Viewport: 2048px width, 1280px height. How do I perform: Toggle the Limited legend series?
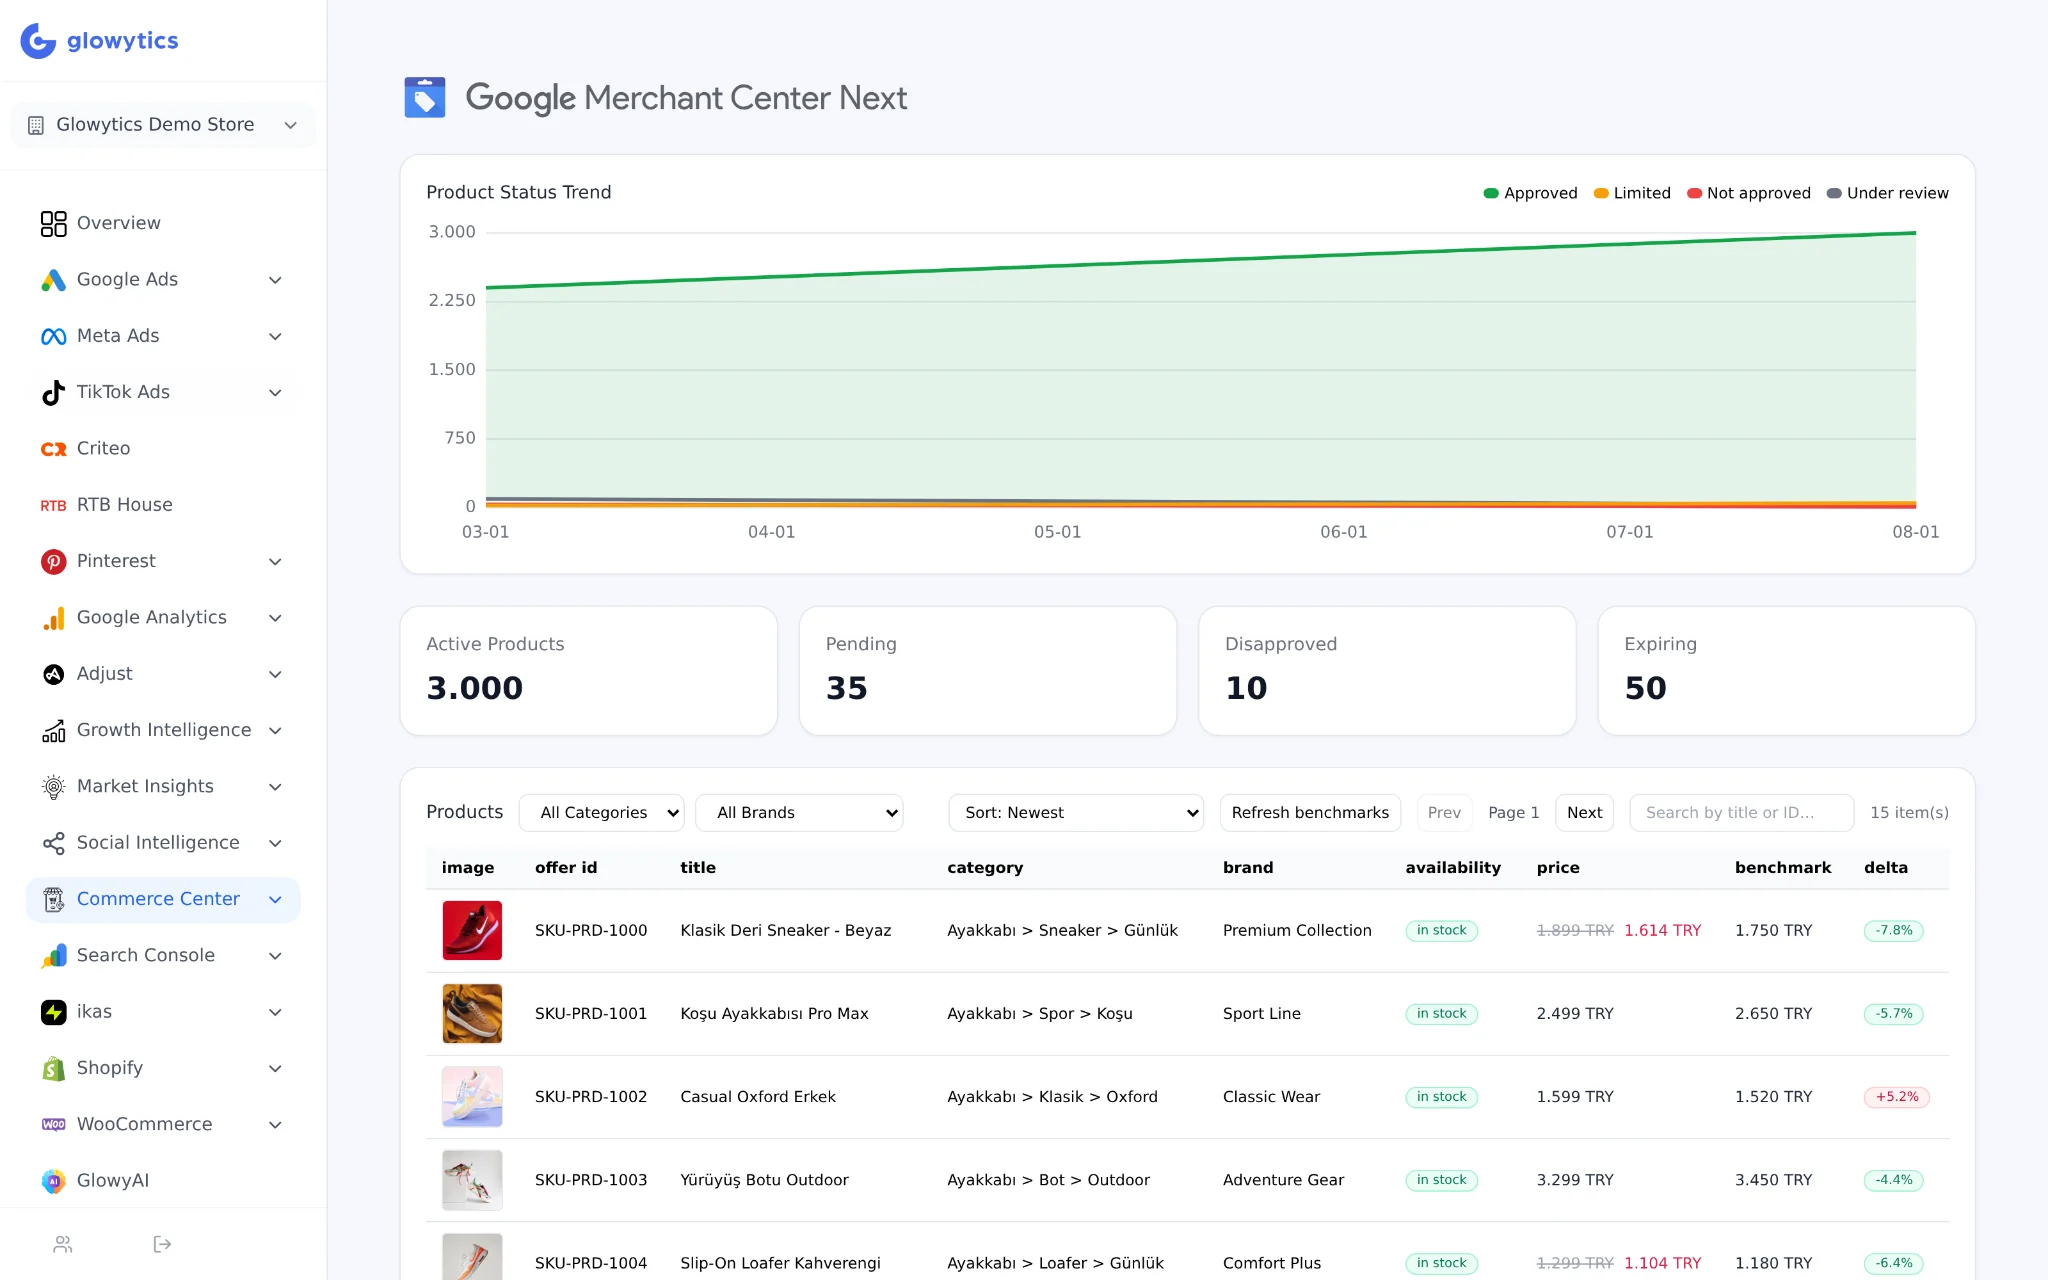(x=1632, y=193)
